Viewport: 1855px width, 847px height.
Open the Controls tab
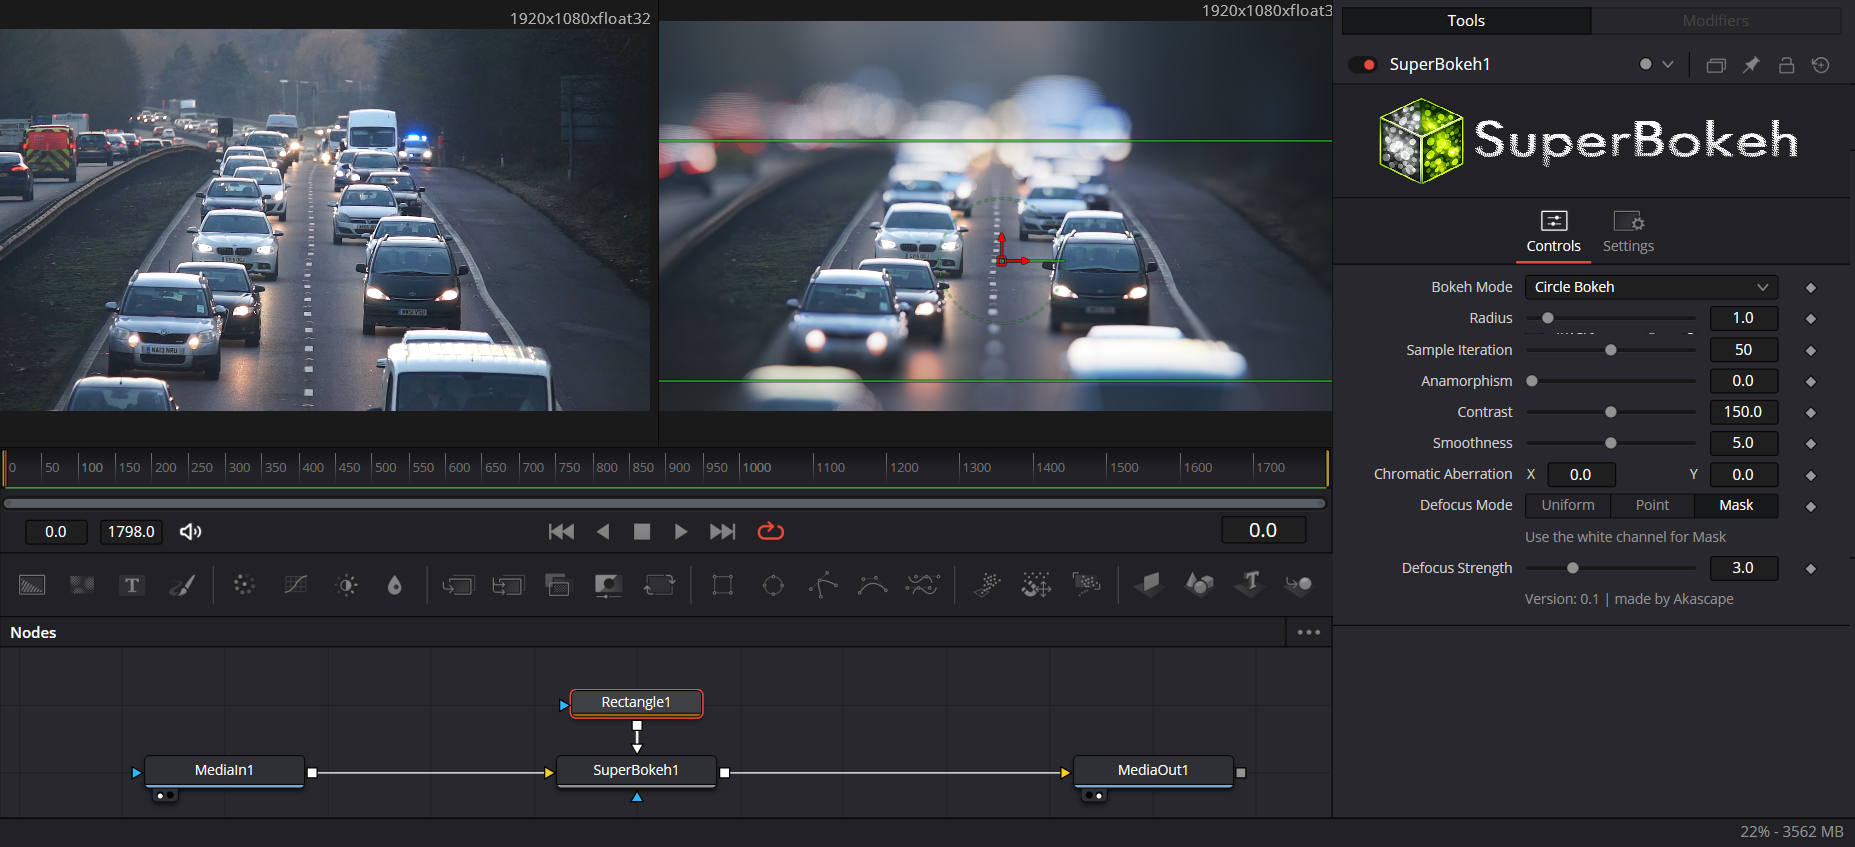click(x=1553, y=232)
